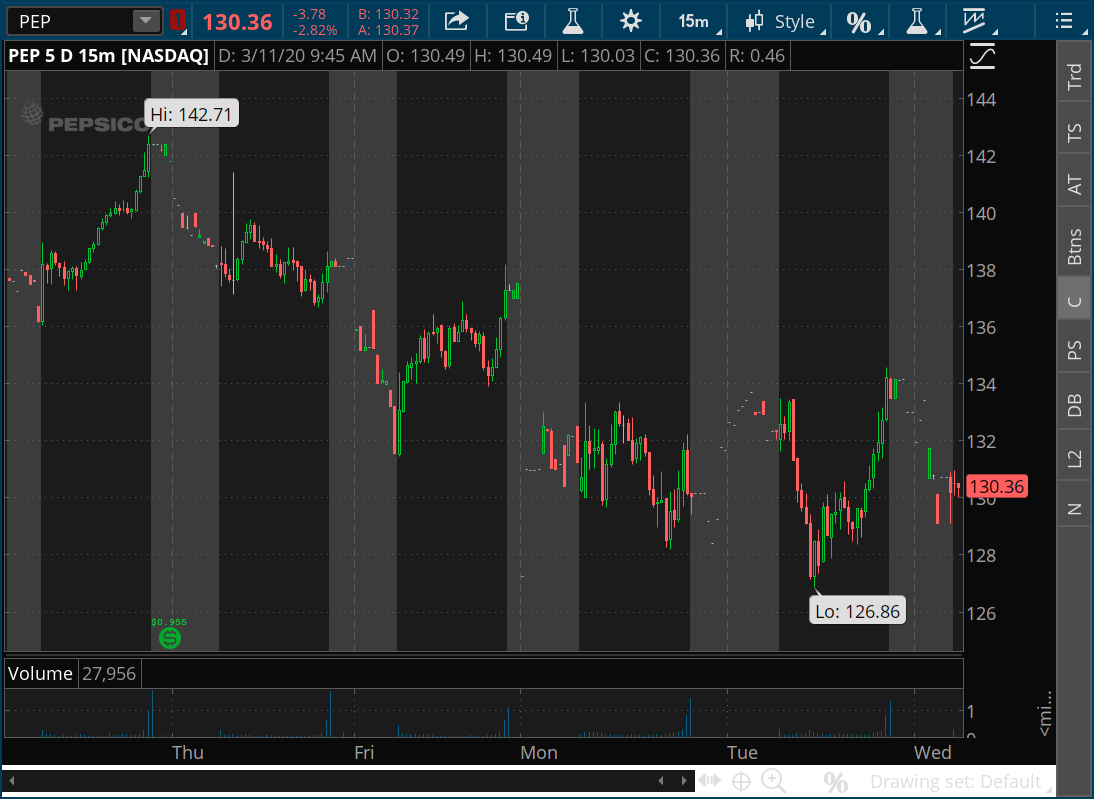1094x799 pixels.
Task: Click the Lo: 126.86 price bubble
Action: [857, 611]
